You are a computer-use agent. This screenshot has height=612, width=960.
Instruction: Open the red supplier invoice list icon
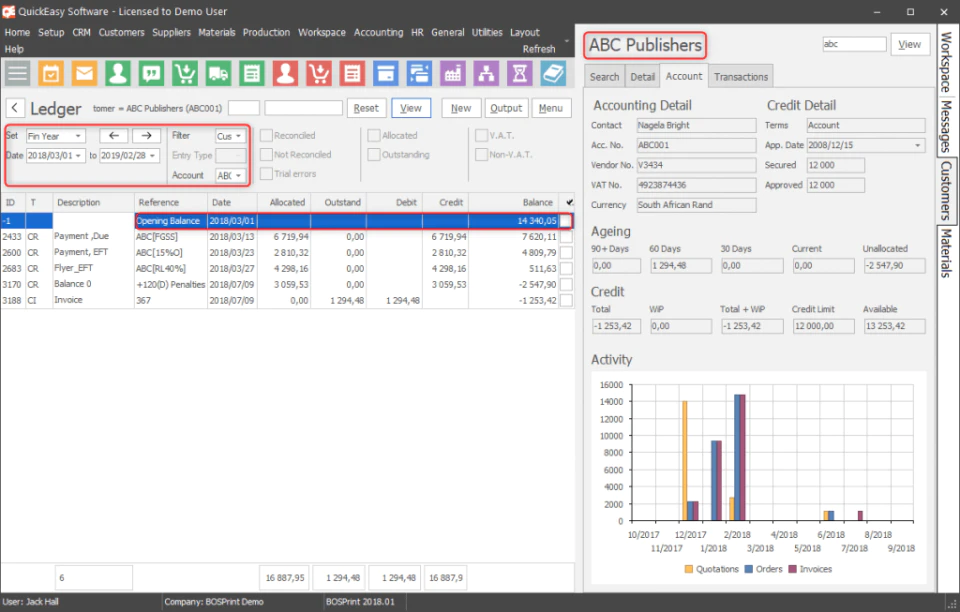click(352, 73)
